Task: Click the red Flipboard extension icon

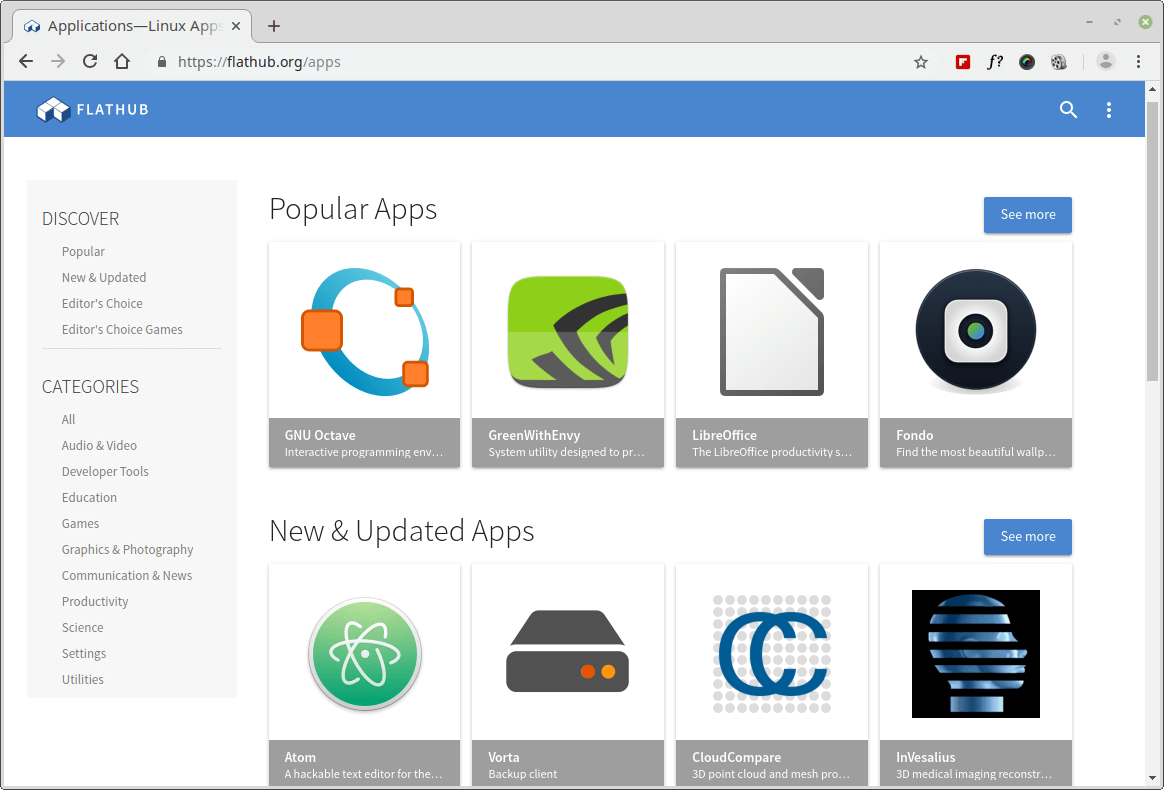Action: [x=963, y=62]
